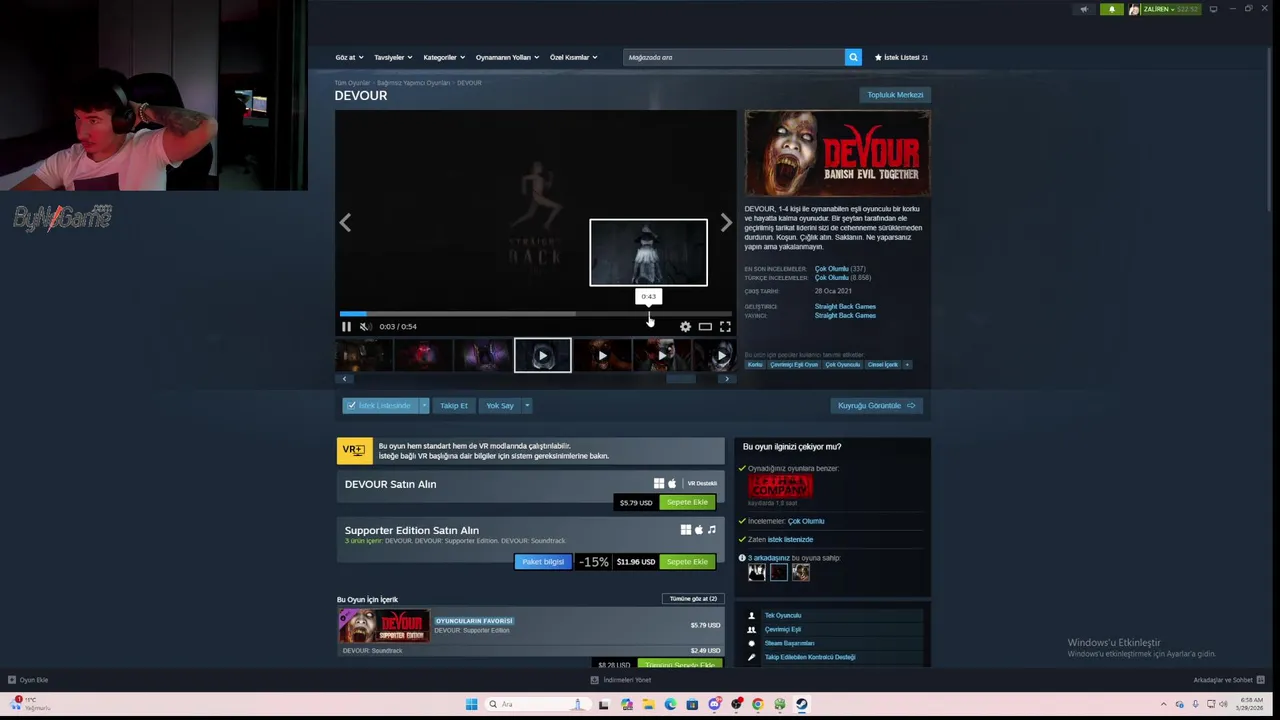This screenshot has width=1280, height=720.
Task: Click the green notifications bell icon
Action: (x=1111, y=9)
